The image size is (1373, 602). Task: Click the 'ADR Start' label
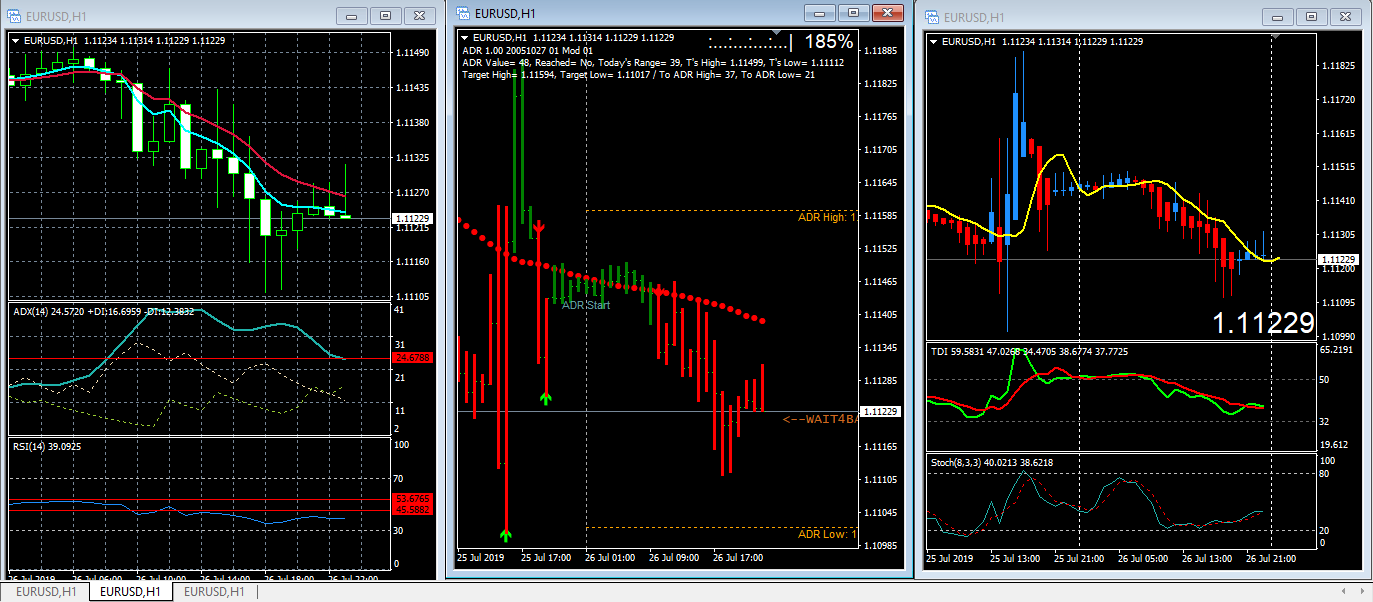click(586, 305)
